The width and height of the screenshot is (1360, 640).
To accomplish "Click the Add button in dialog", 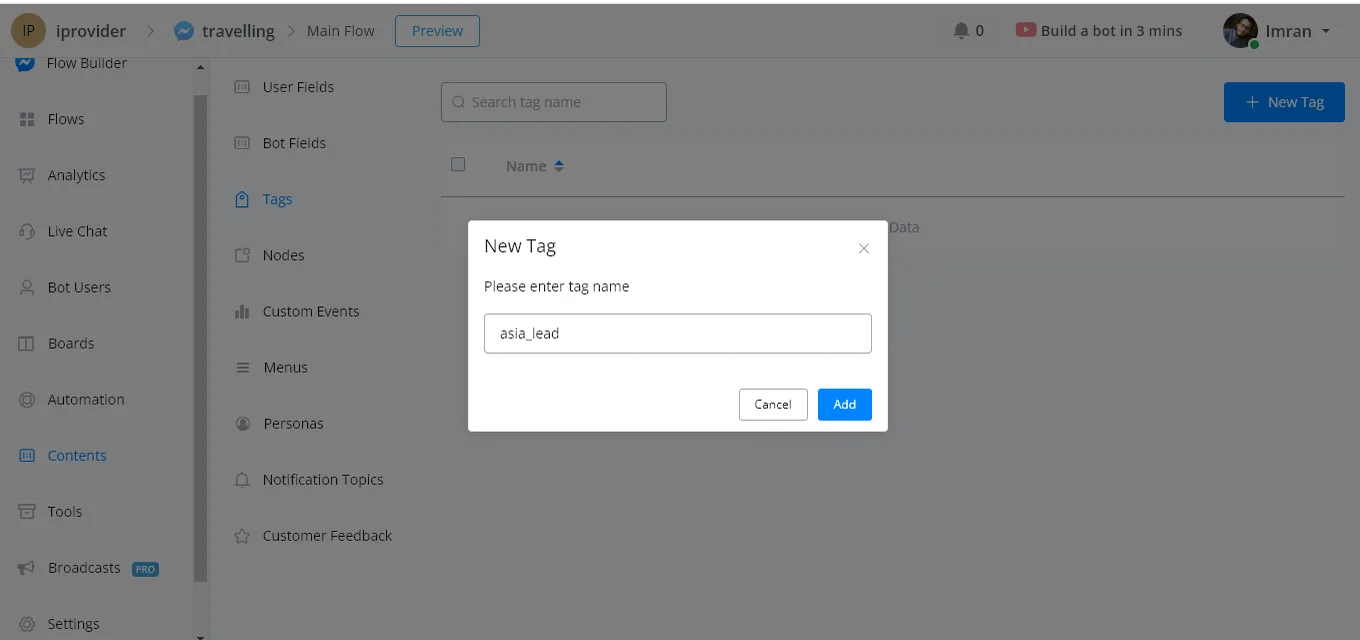I will 845,404.
